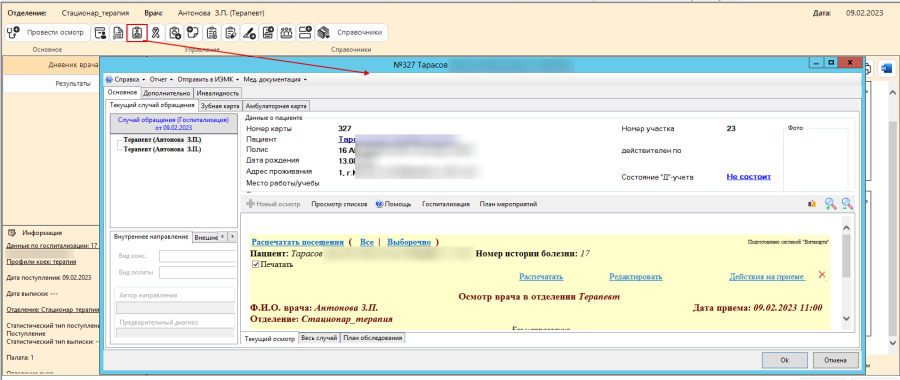The image size is (900, 380).
Task: Open the Мед. документация dropdown
Action: (x=275, y=80)
